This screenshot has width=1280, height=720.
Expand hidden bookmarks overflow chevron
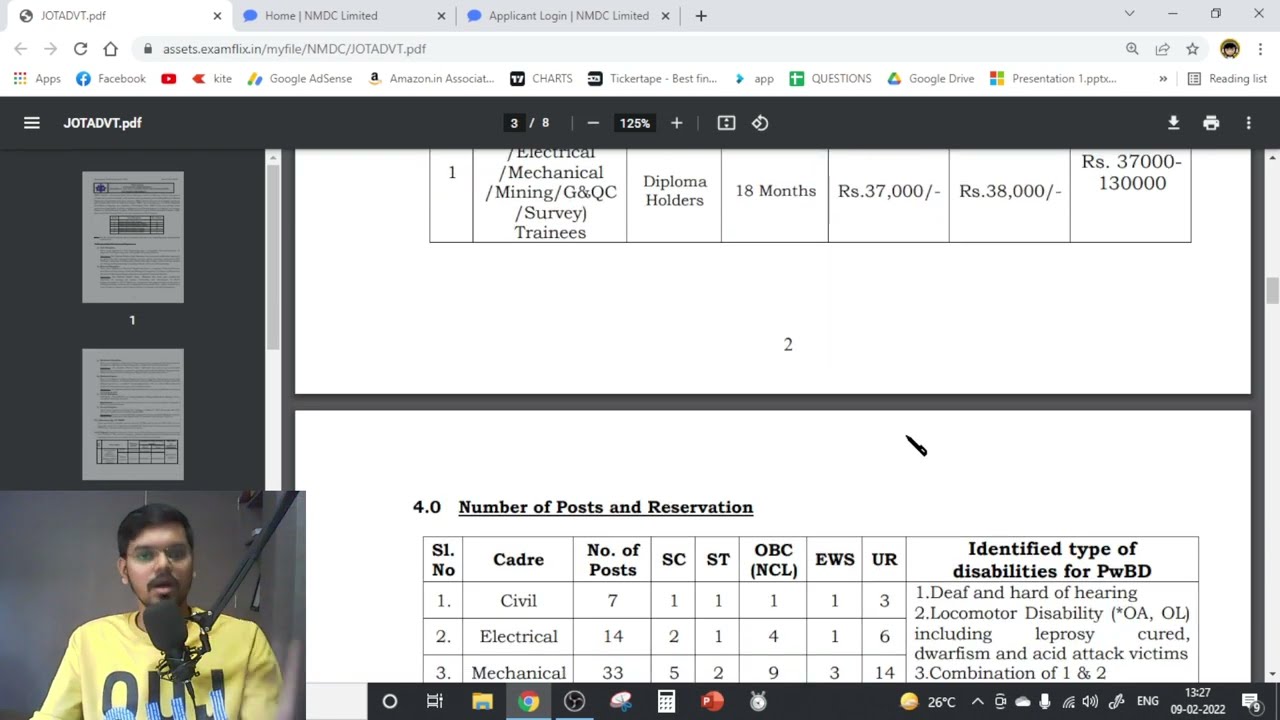click(x=1163, y=79)
